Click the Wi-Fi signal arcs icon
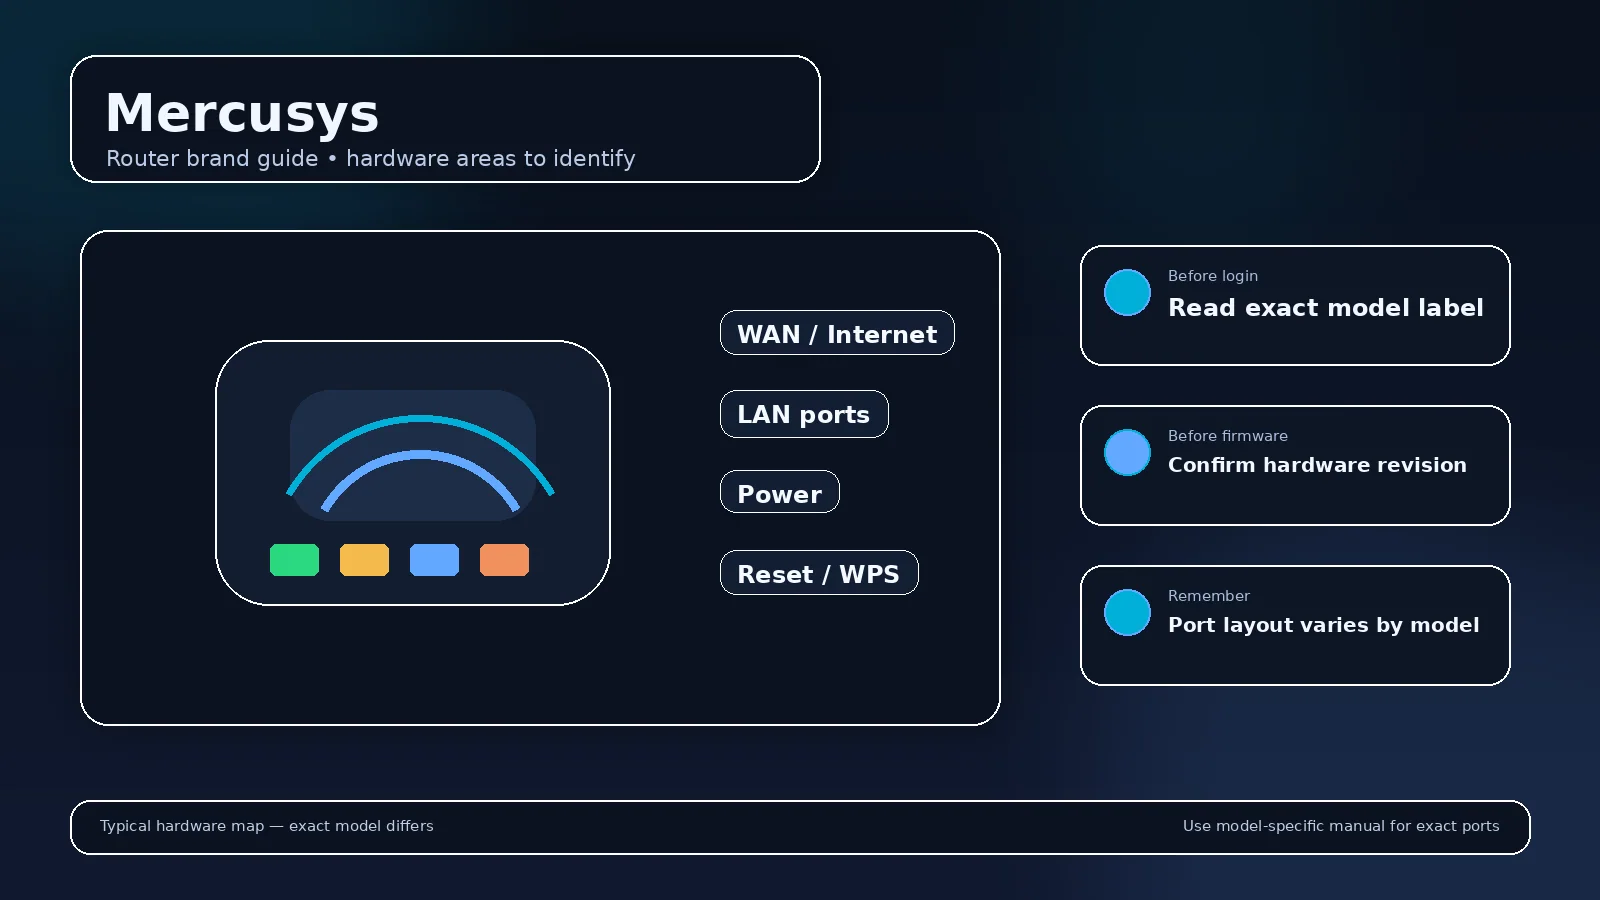The width and height of the screenshot is (1600, 900). pos(420,463)
